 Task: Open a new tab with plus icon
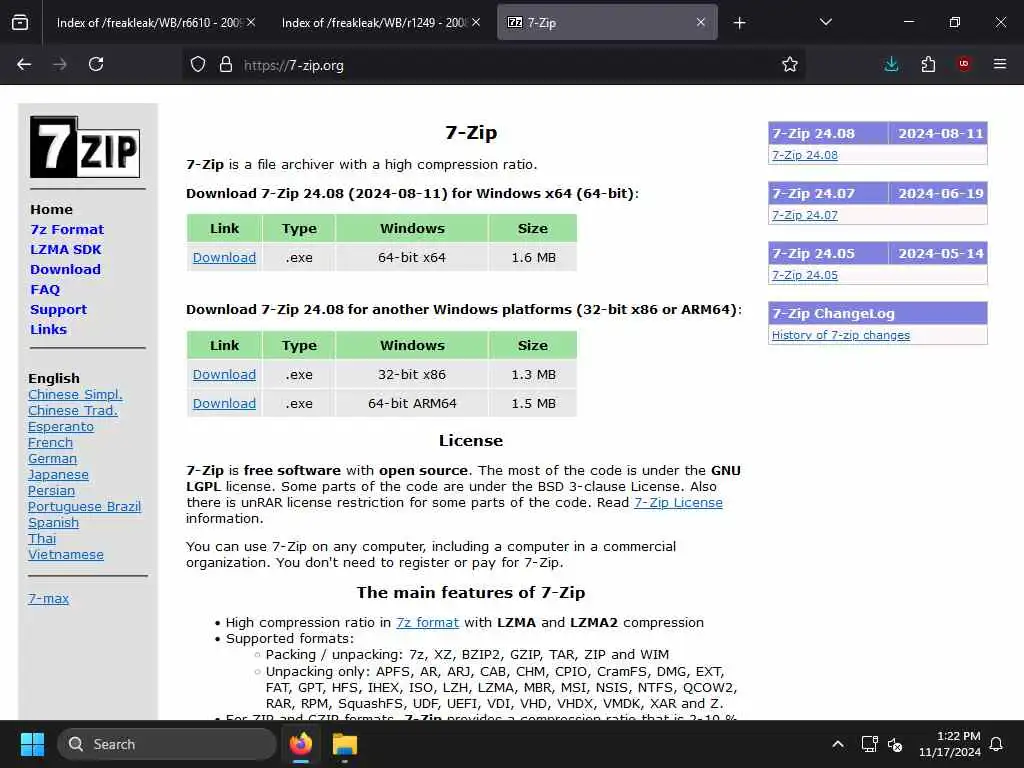(x=739, y=23)
